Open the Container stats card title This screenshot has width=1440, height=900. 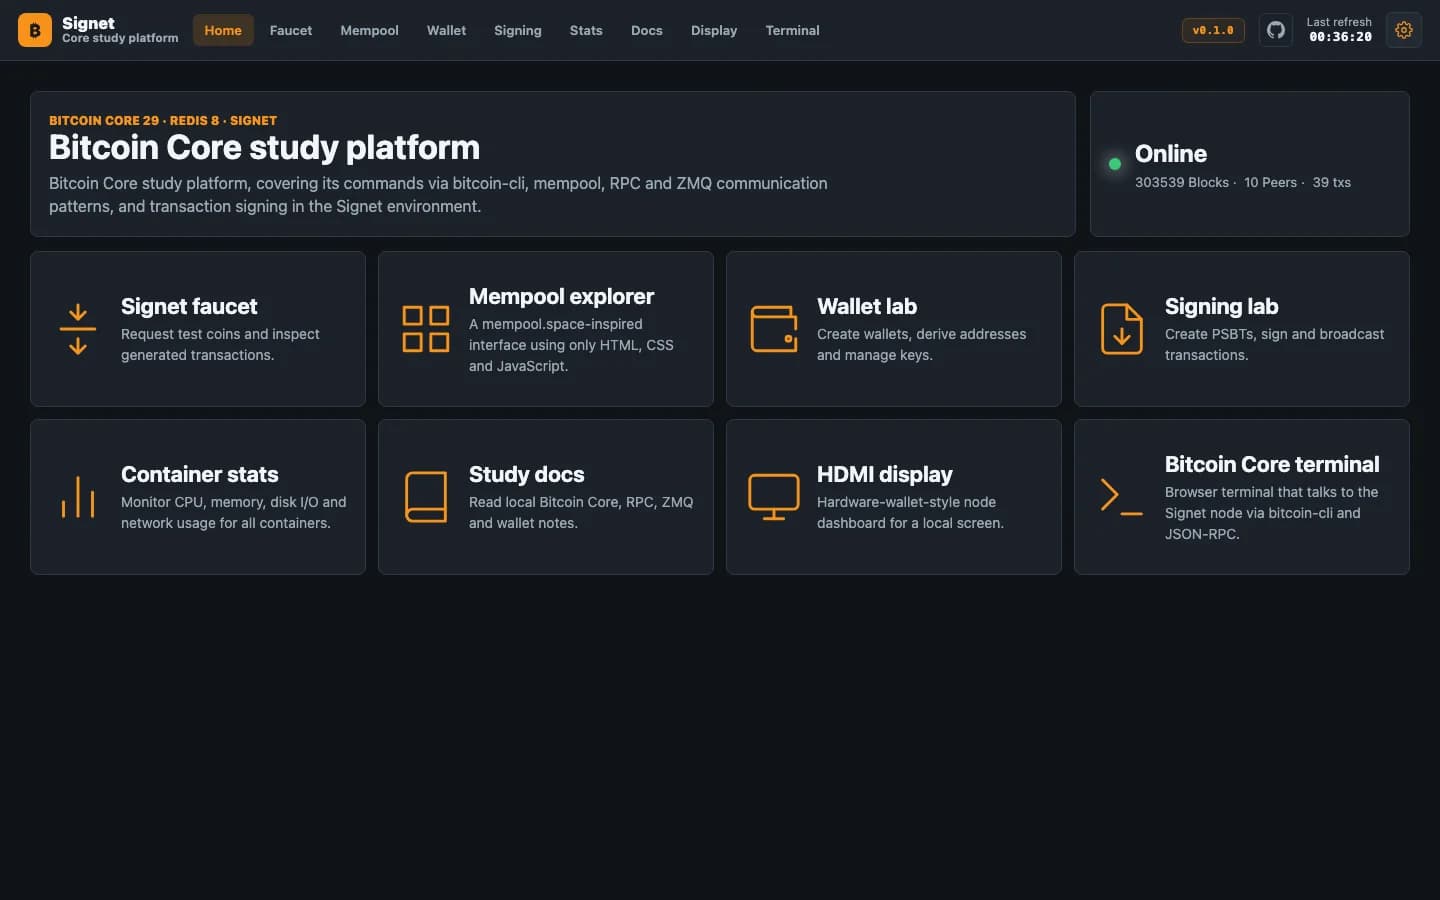click(x=200, y=474)
